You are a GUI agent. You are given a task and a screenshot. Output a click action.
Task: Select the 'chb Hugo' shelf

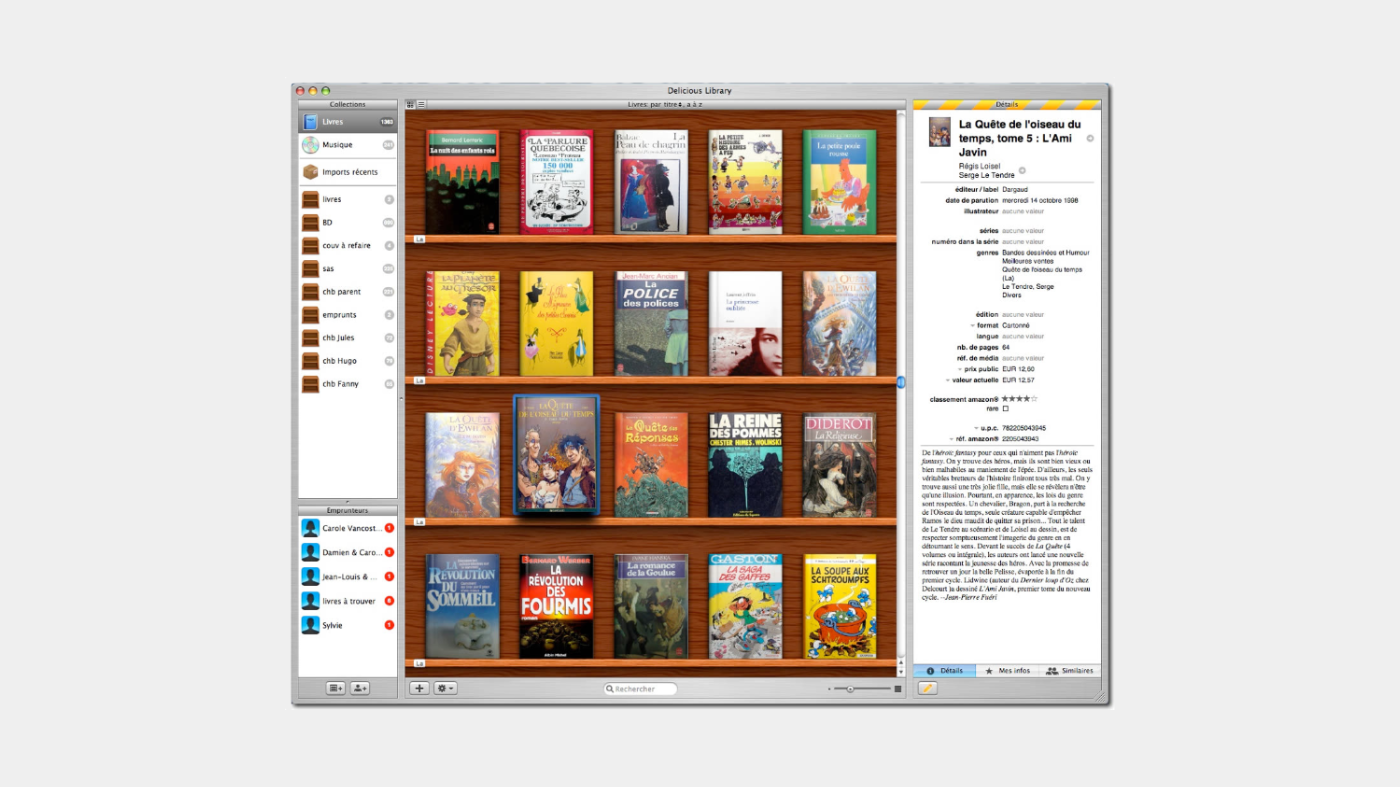[x=347, y=360]
